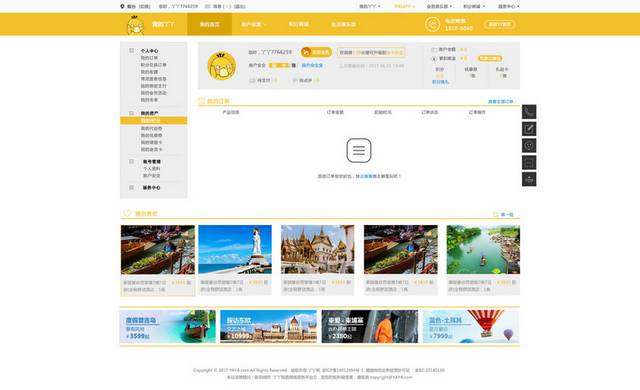Click the account security level progress bar

pos(282,65)
